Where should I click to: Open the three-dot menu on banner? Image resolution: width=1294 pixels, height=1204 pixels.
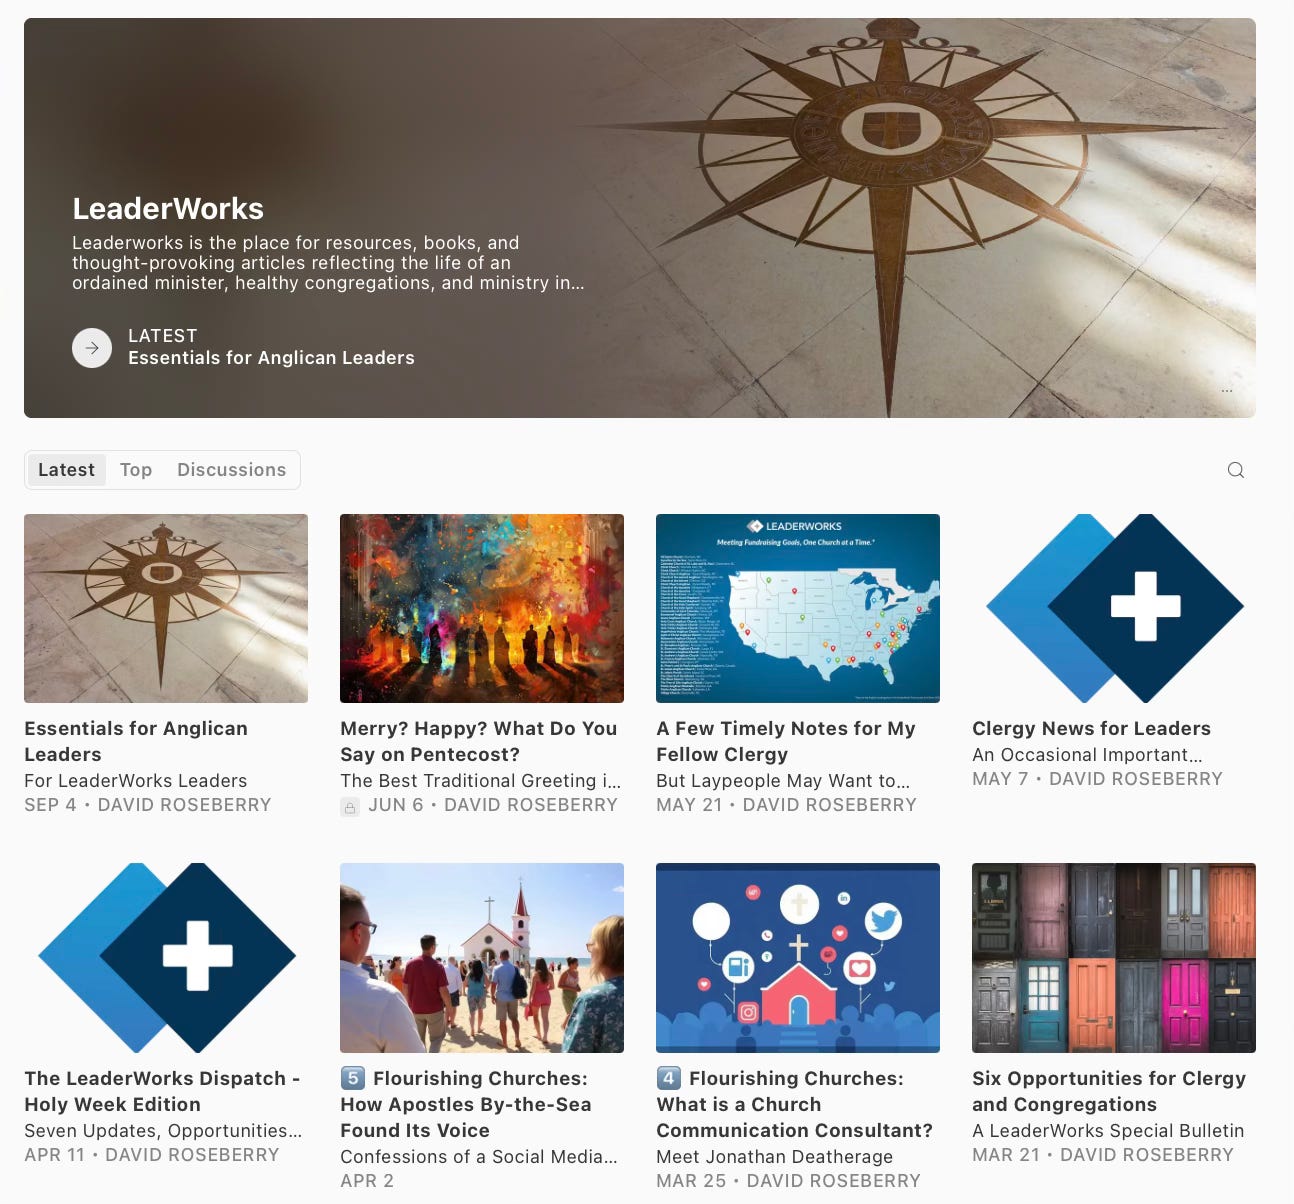pos(1227,391)
